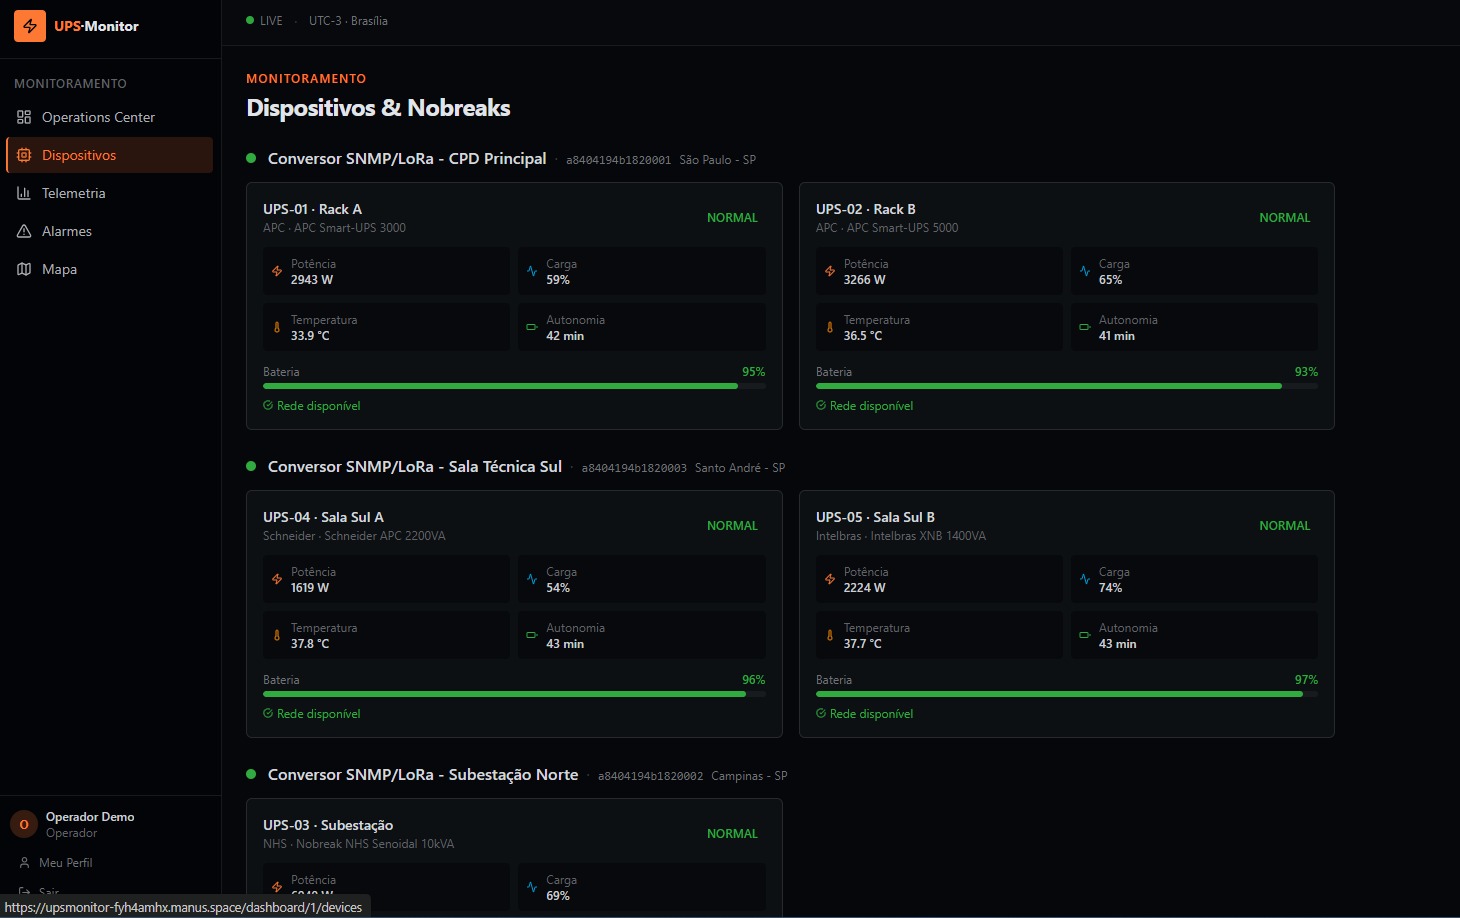Click the 74% load value

click(1111, 588)
